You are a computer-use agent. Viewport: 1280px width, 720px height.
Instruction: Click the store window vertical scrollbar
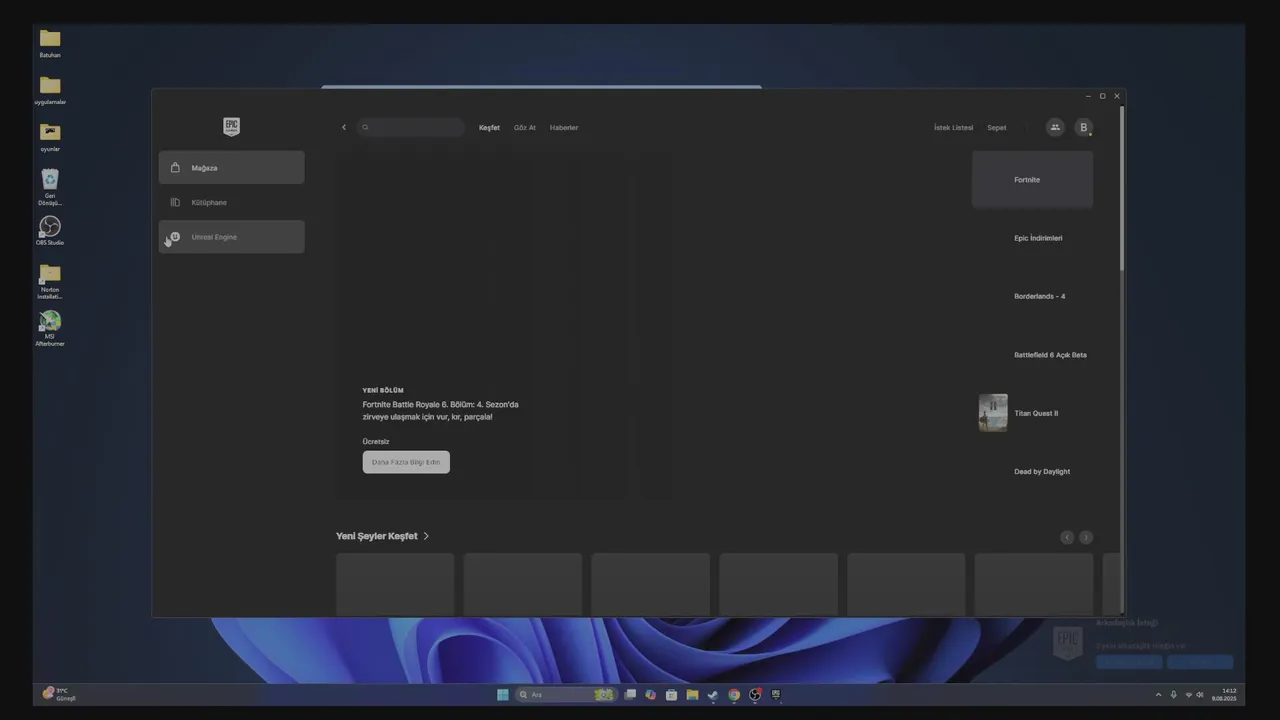1122,190
